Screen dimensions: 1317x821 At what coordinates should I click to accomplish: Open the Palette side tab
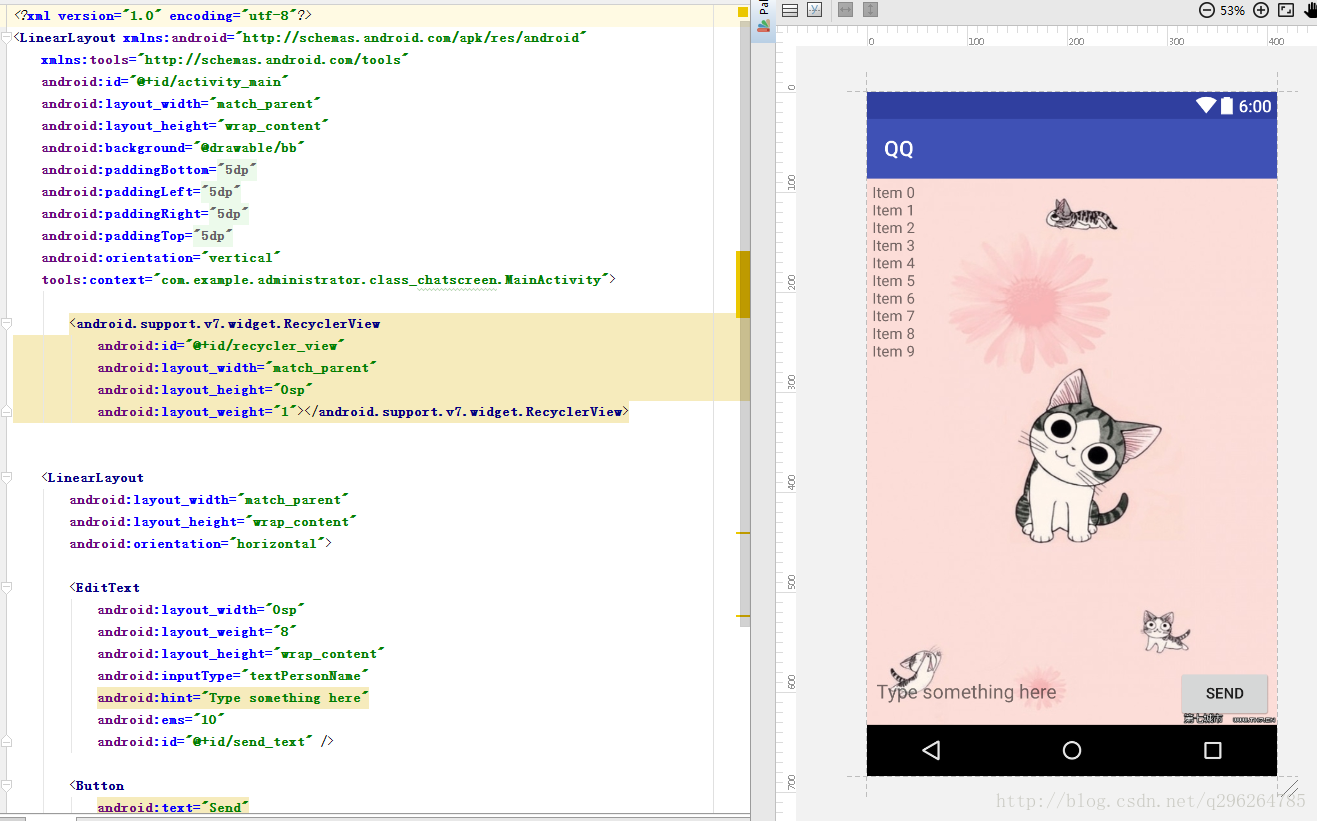coord(763,19)
